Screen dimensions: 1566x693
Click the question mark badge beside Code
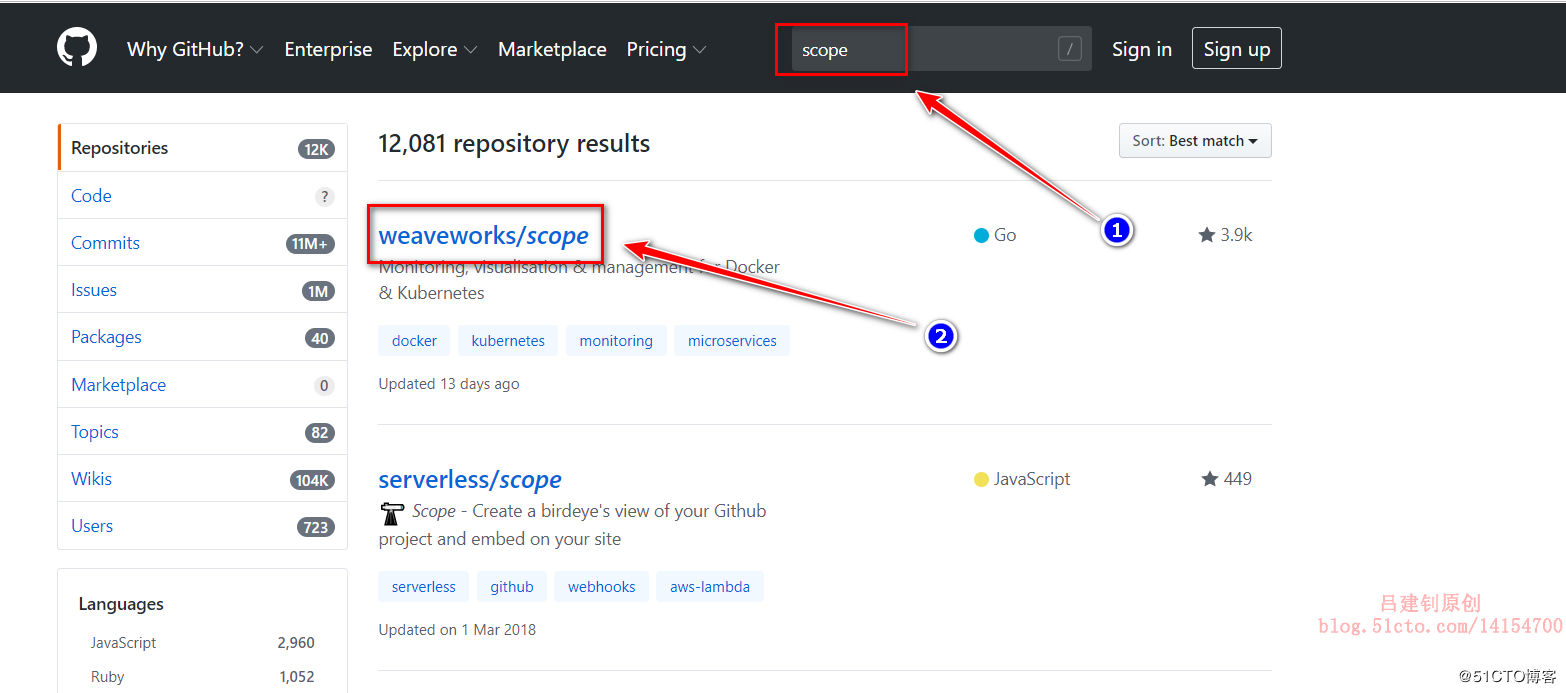tap(324, 197)
